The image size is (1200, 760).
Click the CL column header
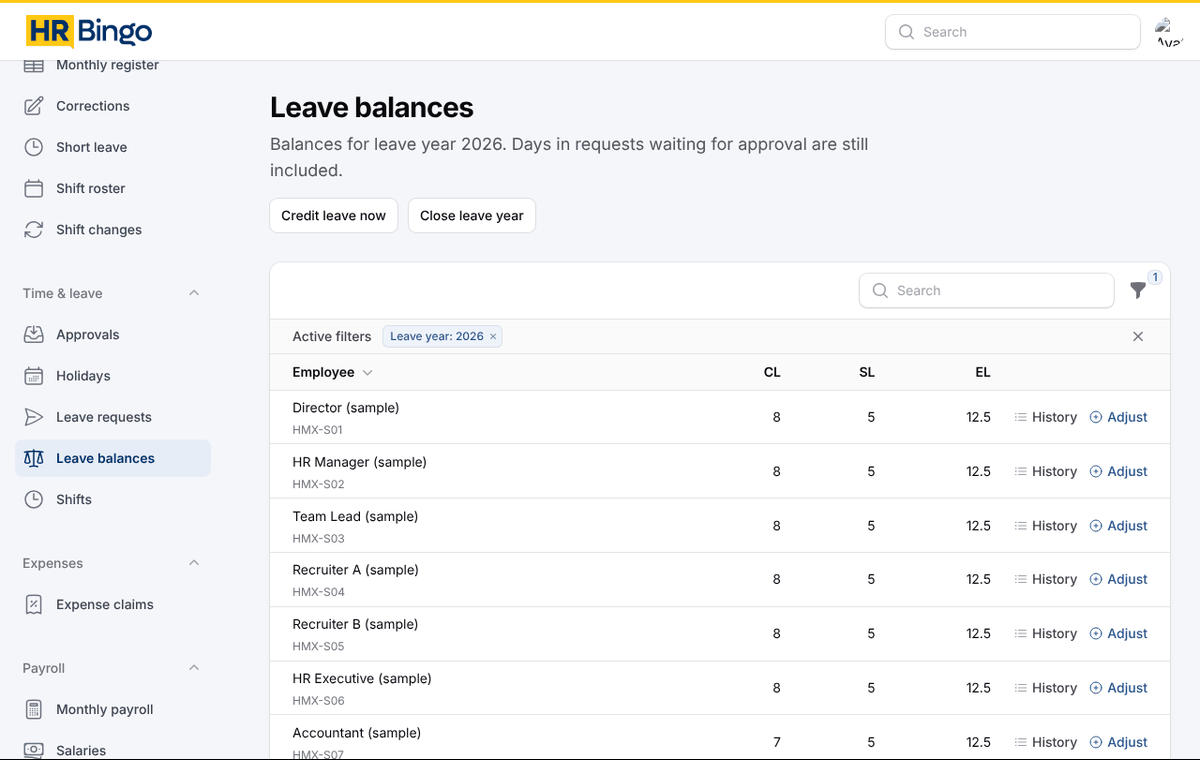[x=772, y=372]
